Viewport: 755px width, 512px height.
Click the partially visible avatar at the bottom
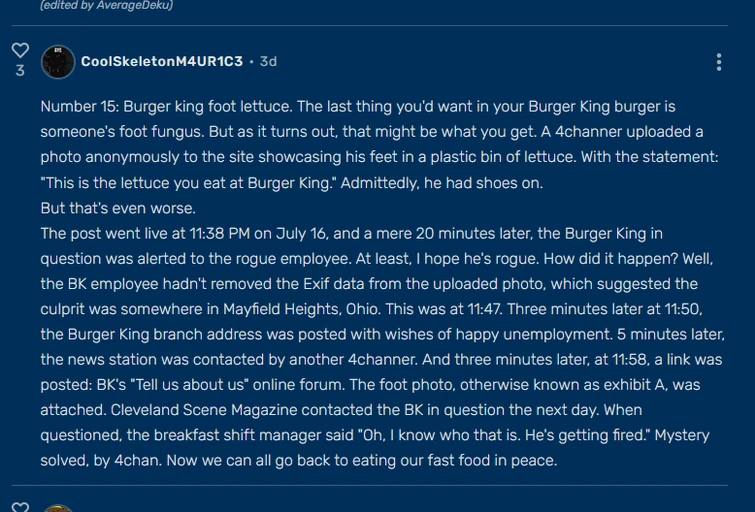(x=58, y=509)
